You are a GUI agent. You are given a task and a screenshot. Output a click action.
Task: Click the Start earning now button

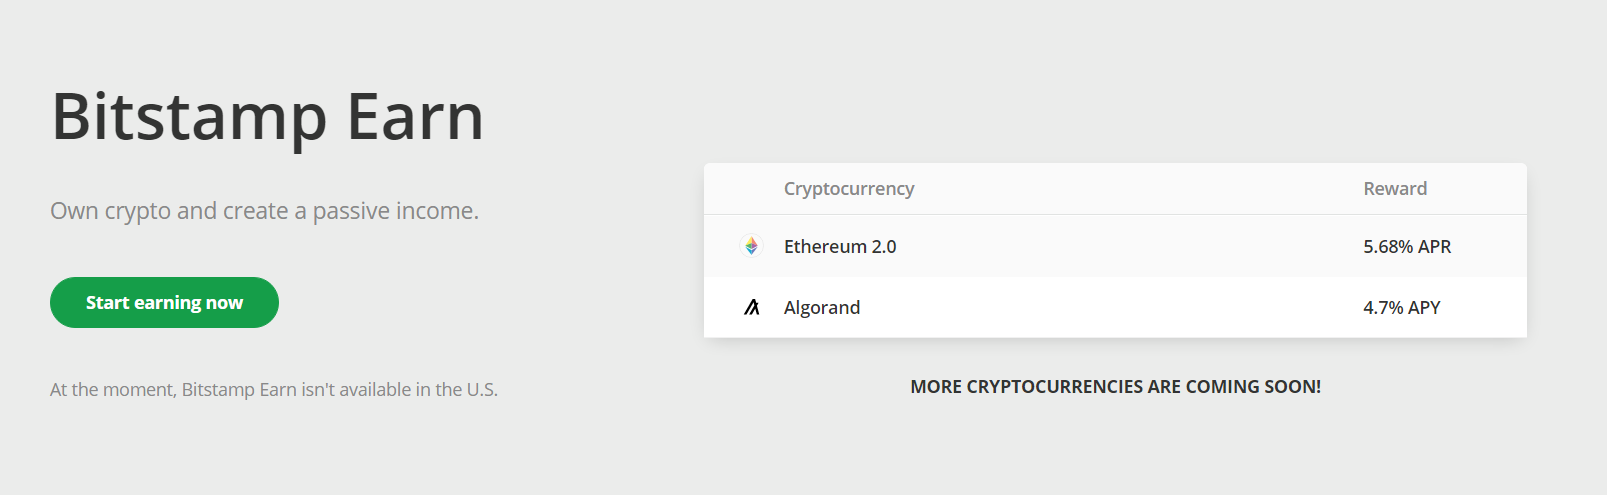point(164,302)
